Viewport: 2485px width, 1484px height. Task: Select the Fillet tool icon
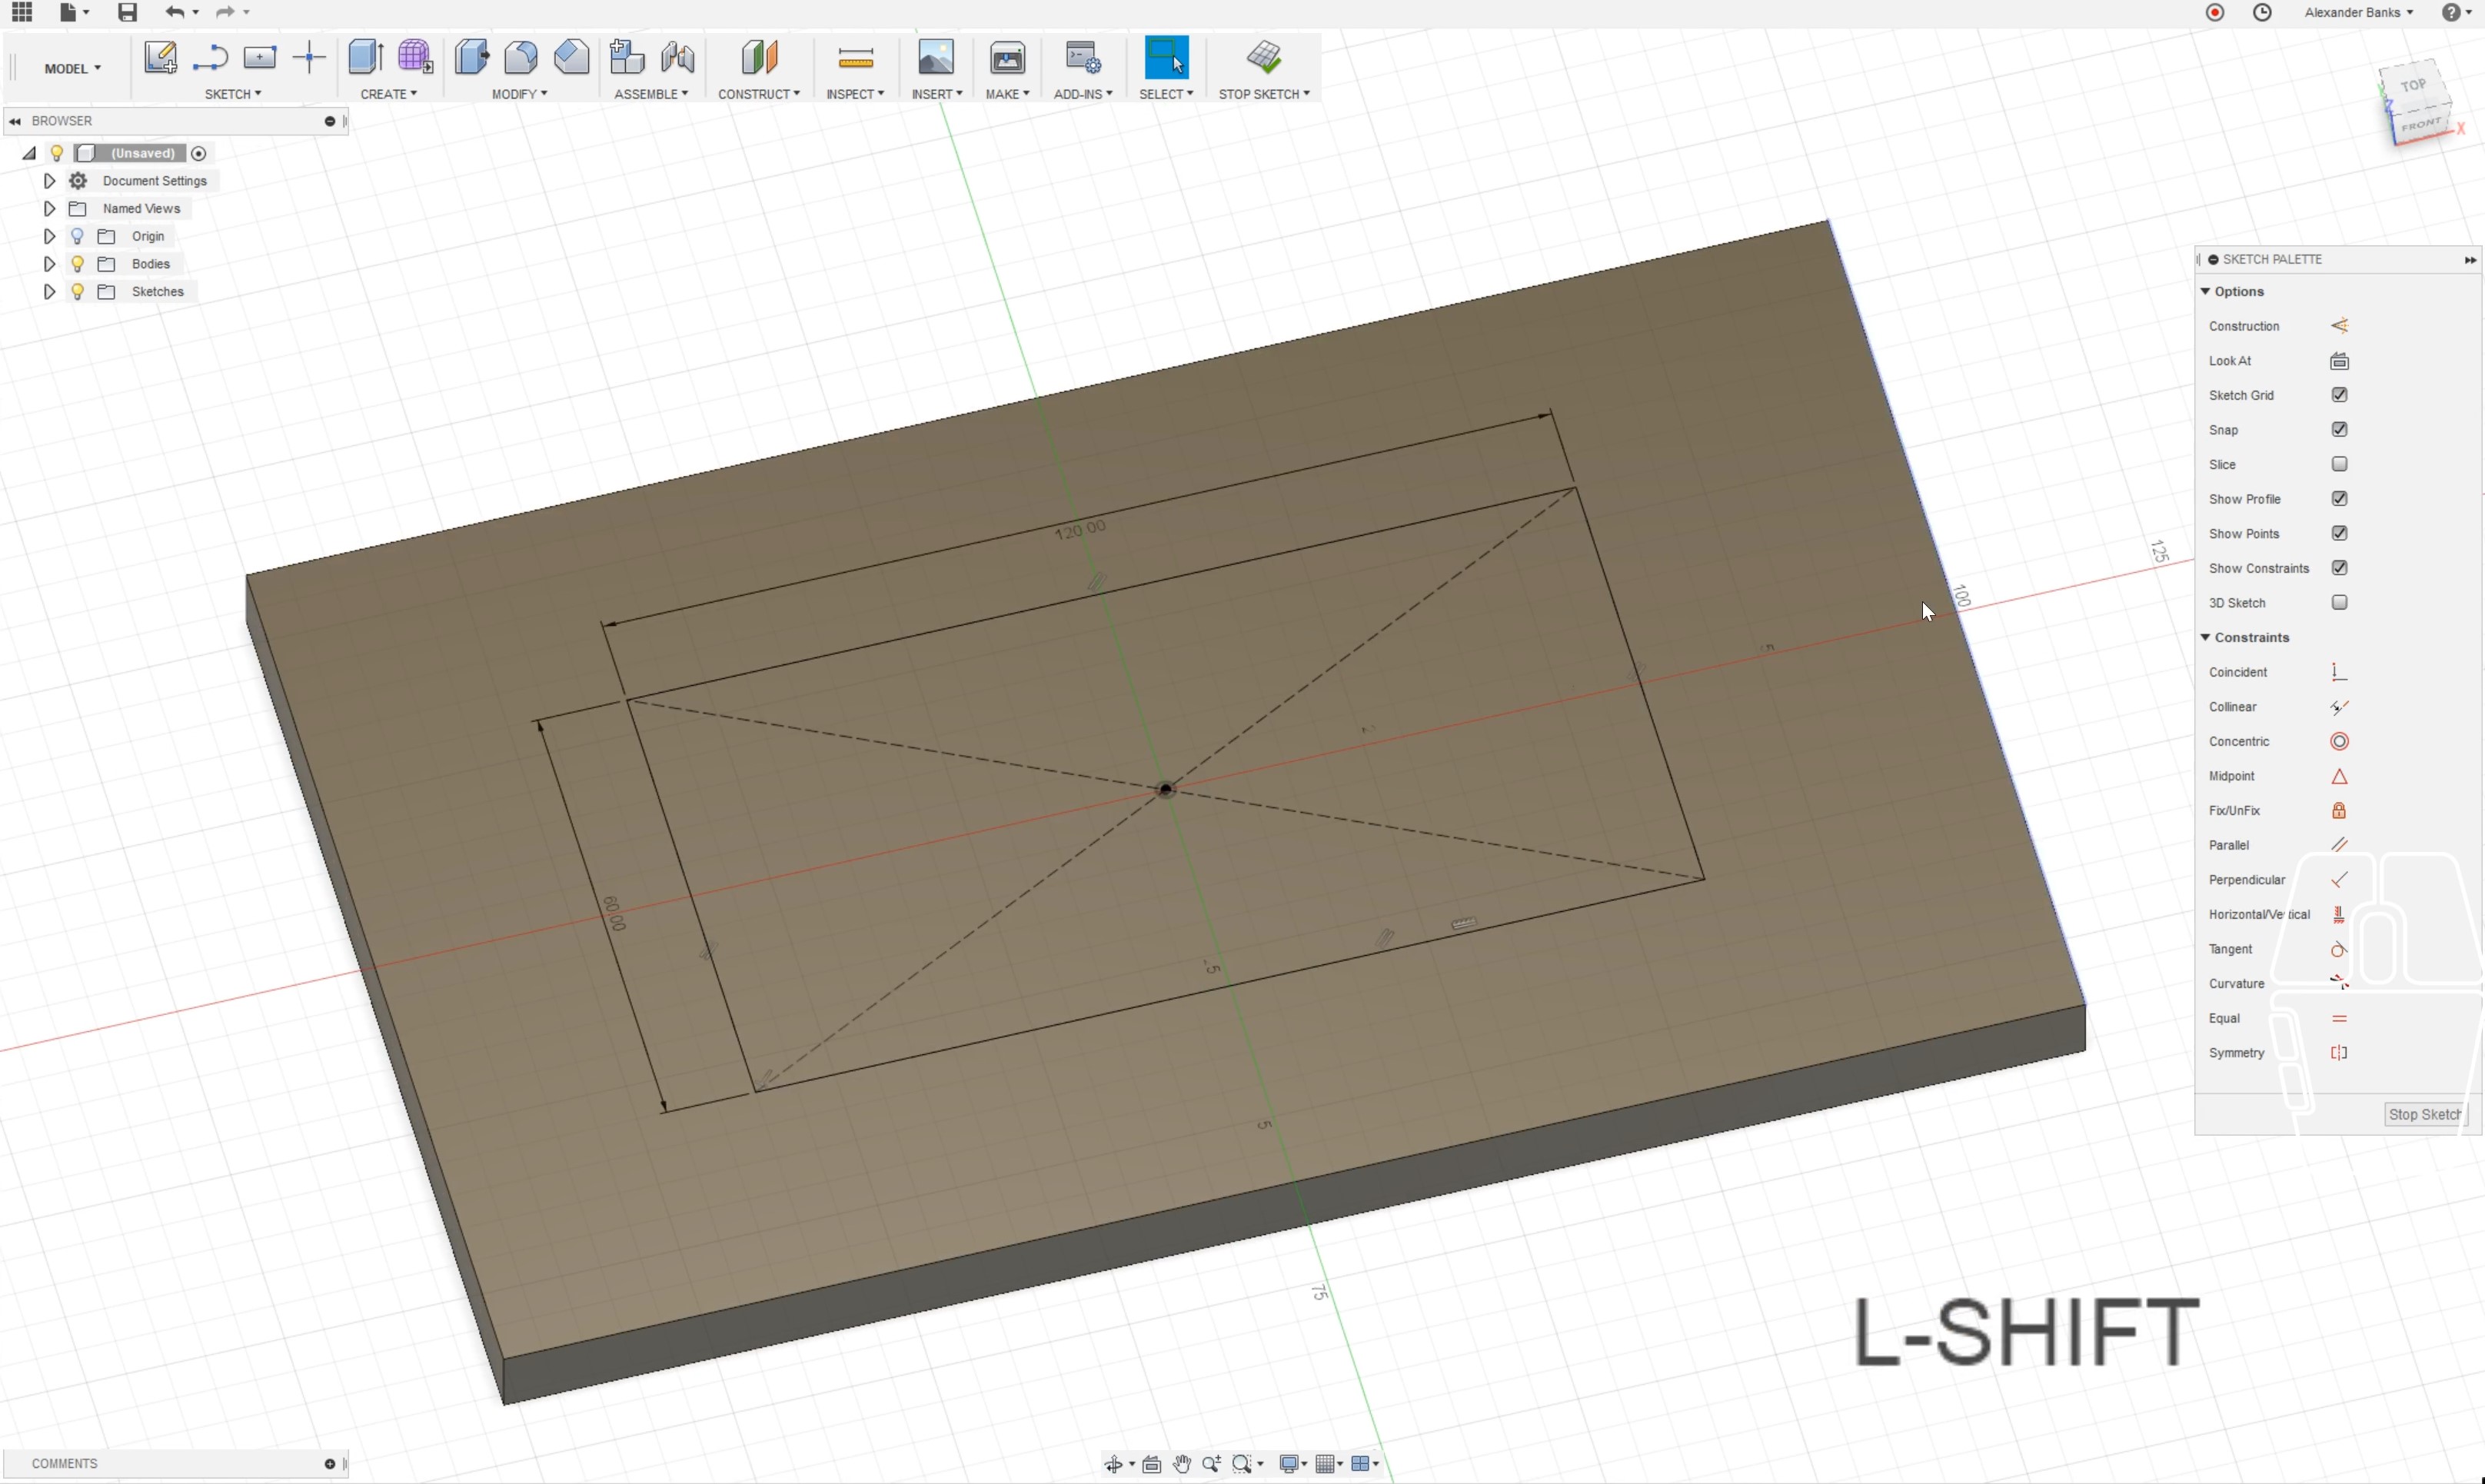pyautogui.click(x=520, y=57)
